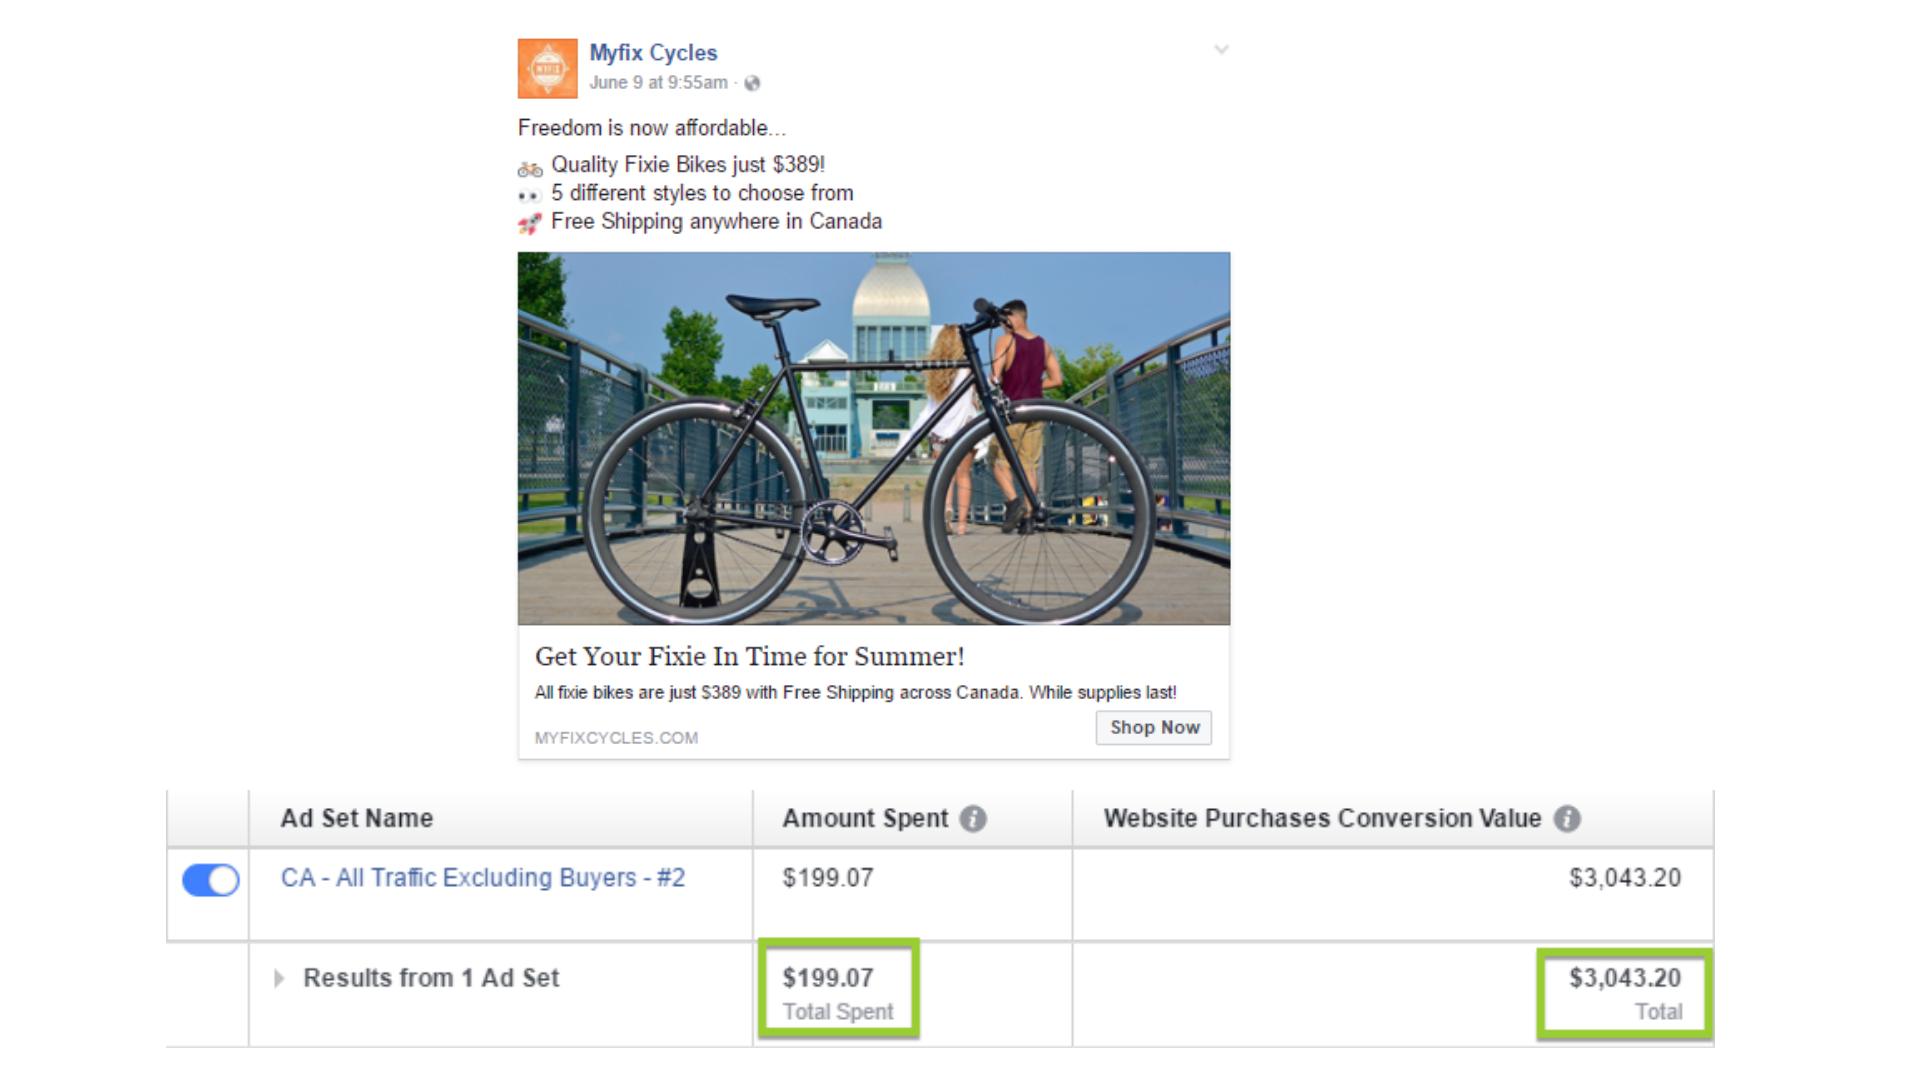Click the rocket emoji beside Free Shipping
The image size is (1920, 1080).
(530, 223)
